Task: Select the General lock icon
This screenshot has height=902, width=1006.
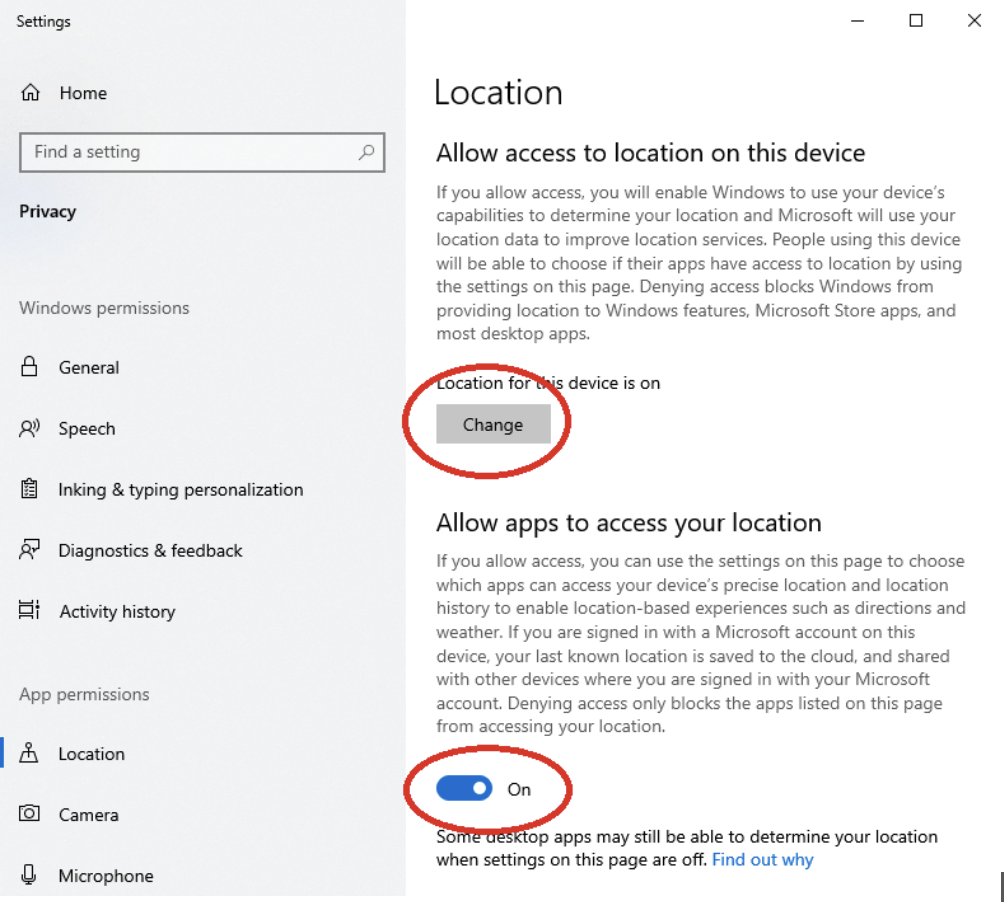Action: [x=30, y=367]
